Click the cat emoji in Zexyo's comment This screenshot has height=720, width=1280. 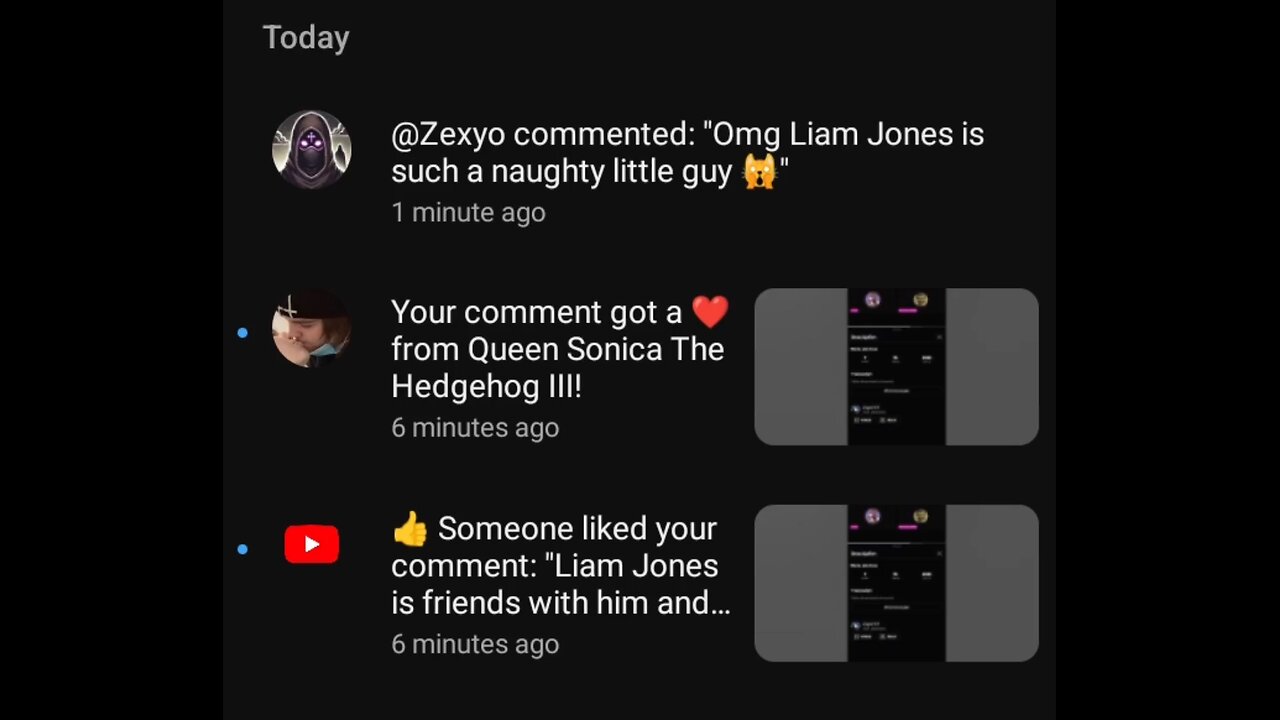(759, 172)
